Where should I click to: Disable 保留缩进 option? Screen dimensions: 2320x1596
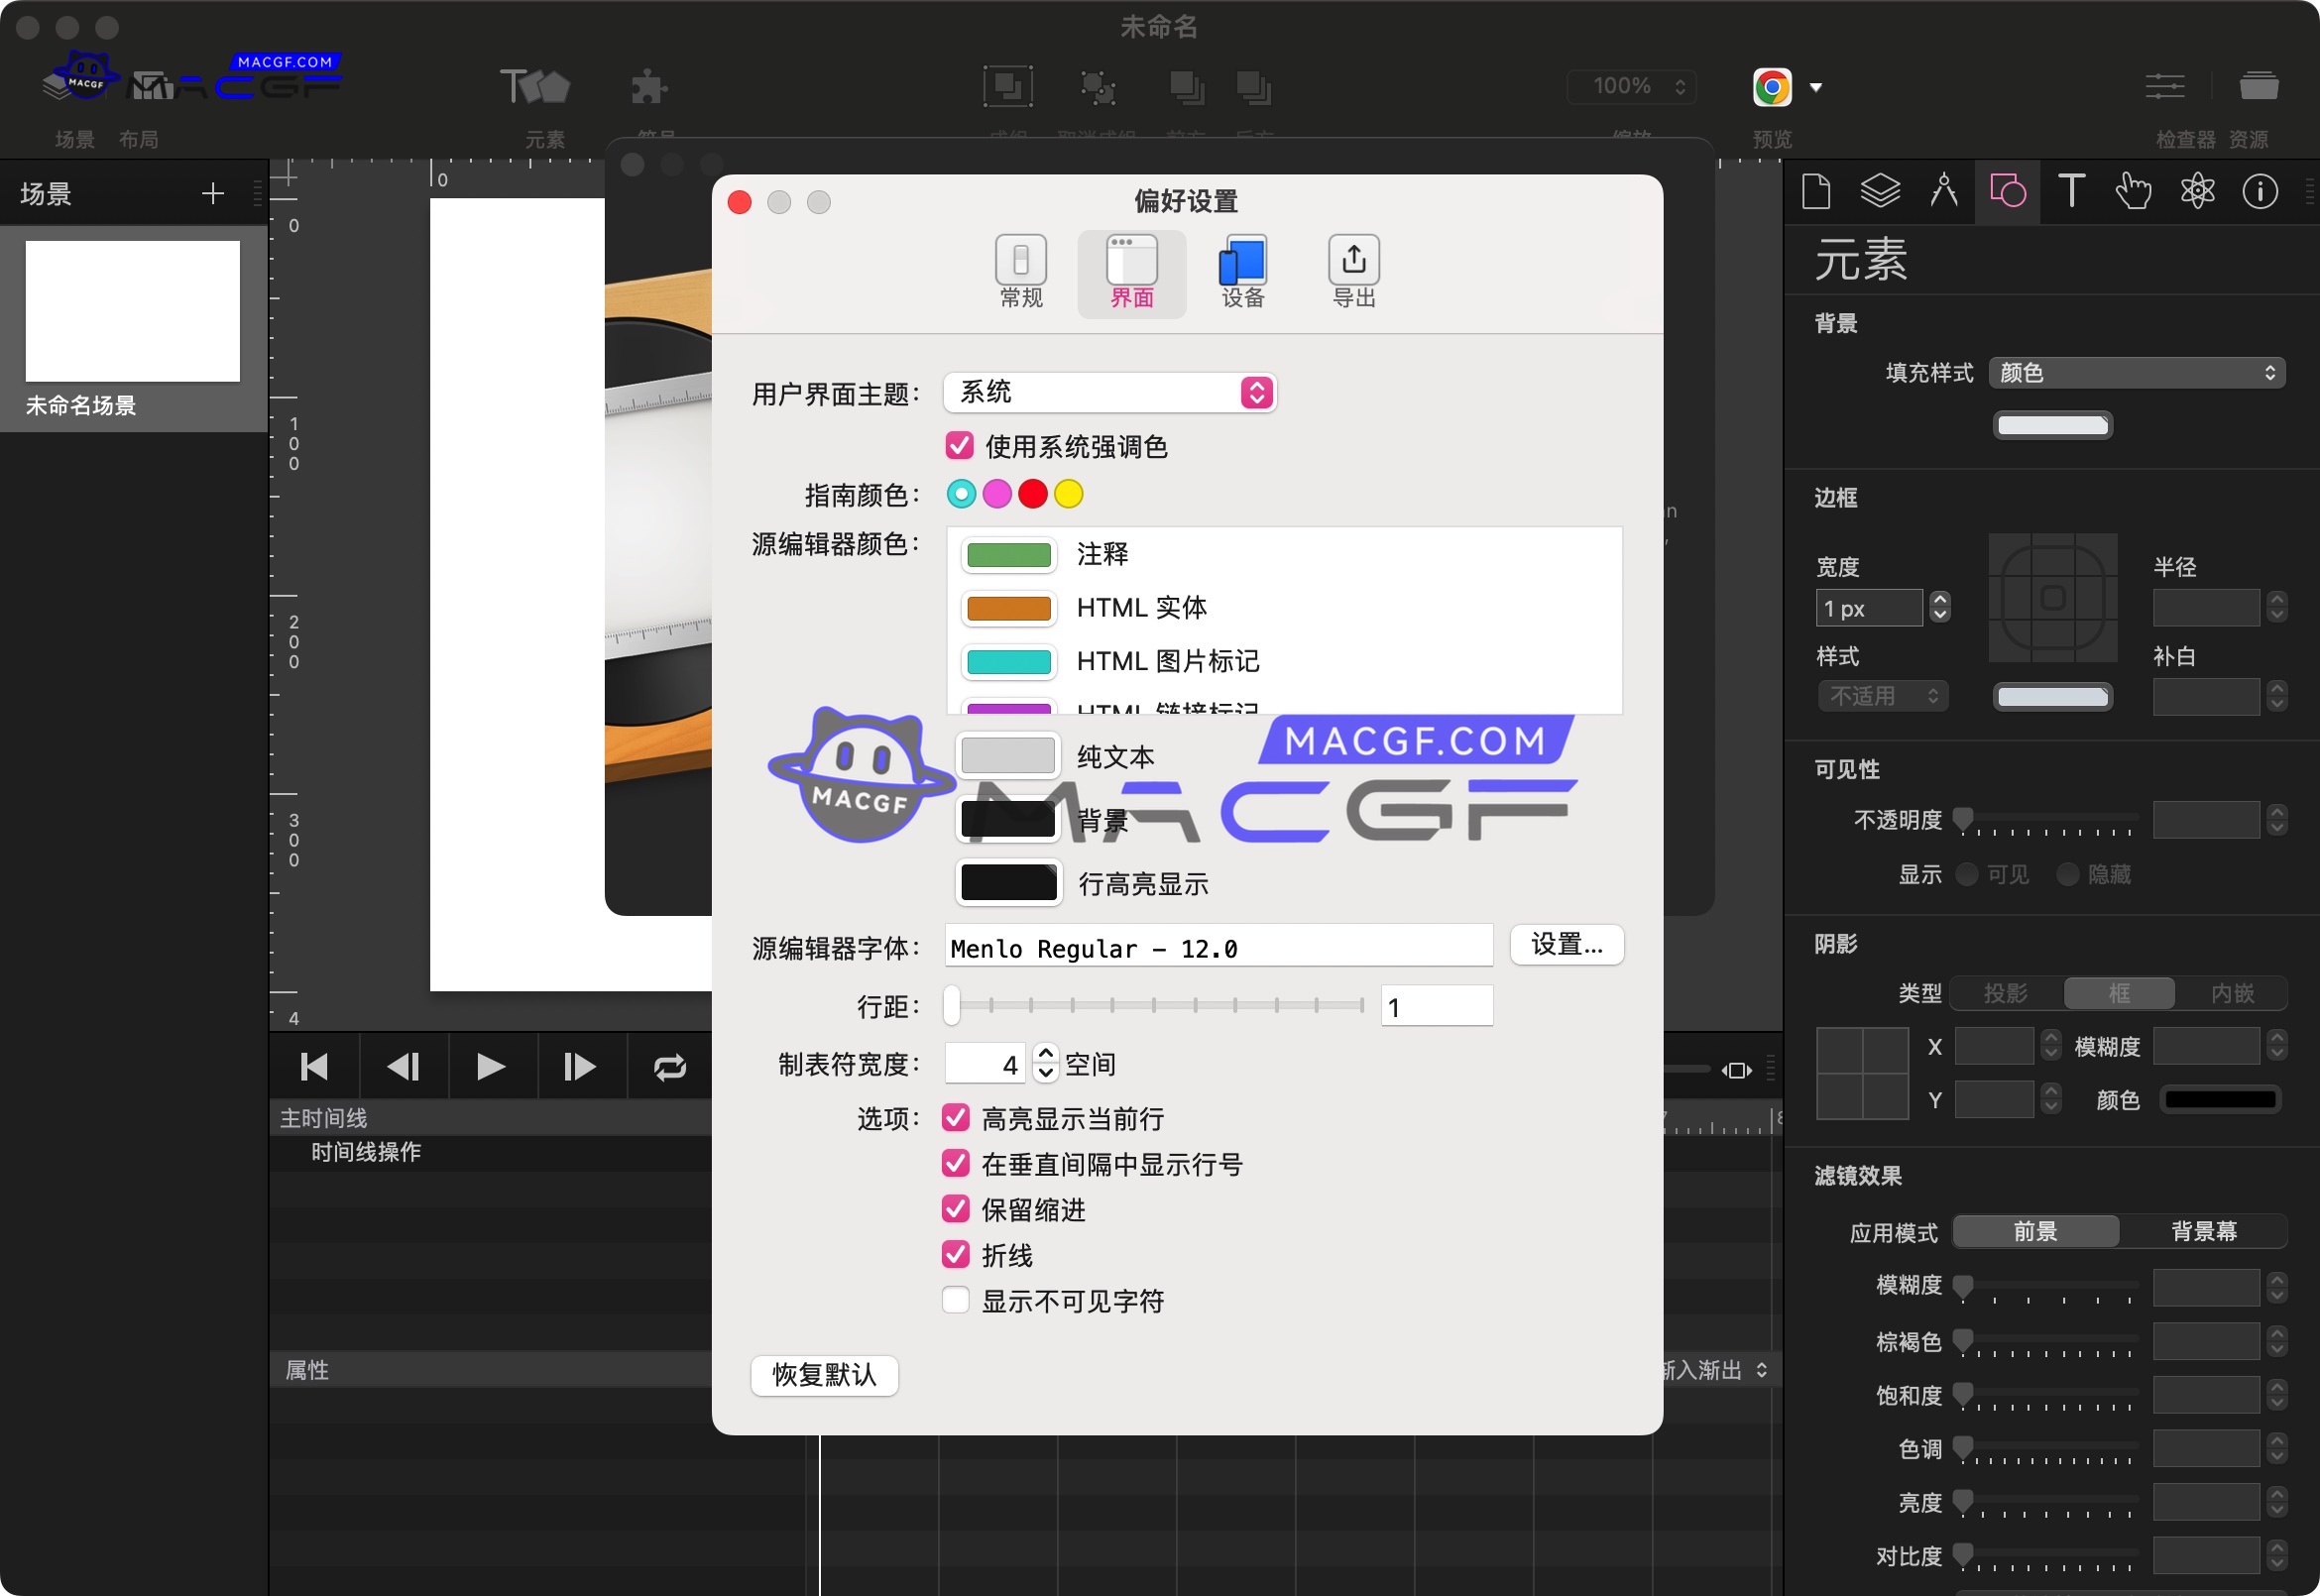tap(955, 1209)
